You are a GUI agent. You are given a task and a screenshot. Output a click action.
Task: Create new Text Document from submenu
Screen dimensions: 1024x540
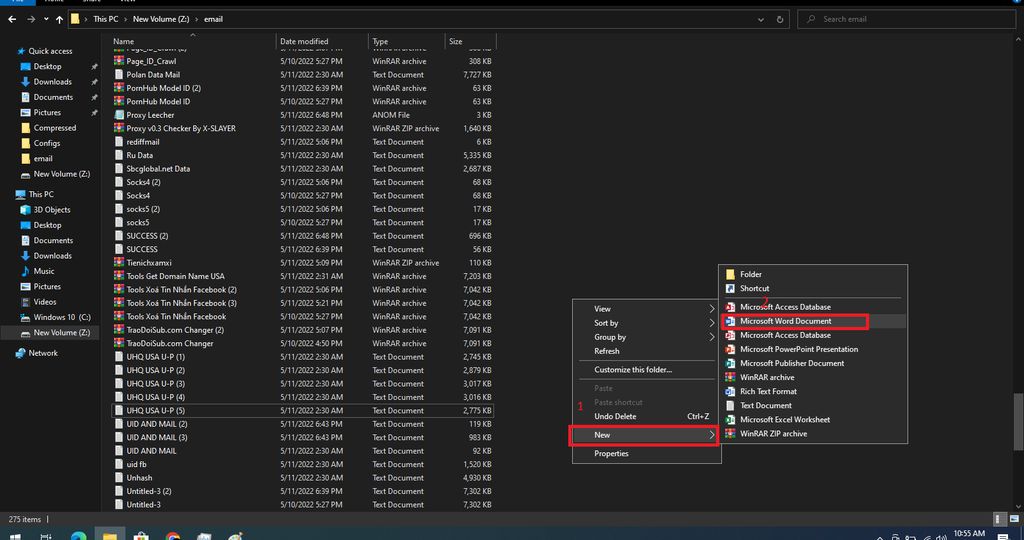pos(813,405)
